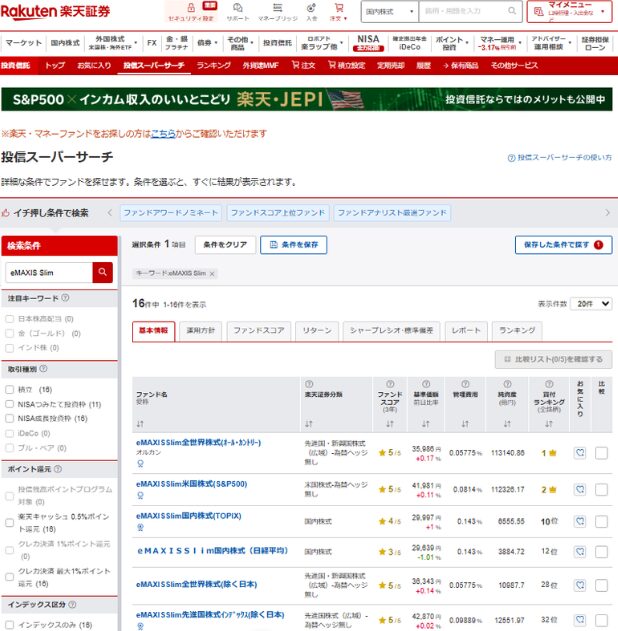
Task: Favorite the TOPIX fund heart icon
Action: [580, 522]
